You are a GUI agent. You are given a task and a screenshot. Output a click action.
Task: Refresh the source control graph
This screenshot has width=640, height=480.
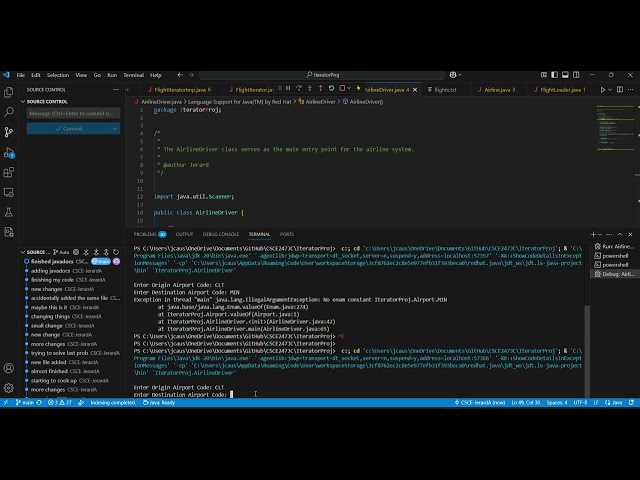pos(116,252)
